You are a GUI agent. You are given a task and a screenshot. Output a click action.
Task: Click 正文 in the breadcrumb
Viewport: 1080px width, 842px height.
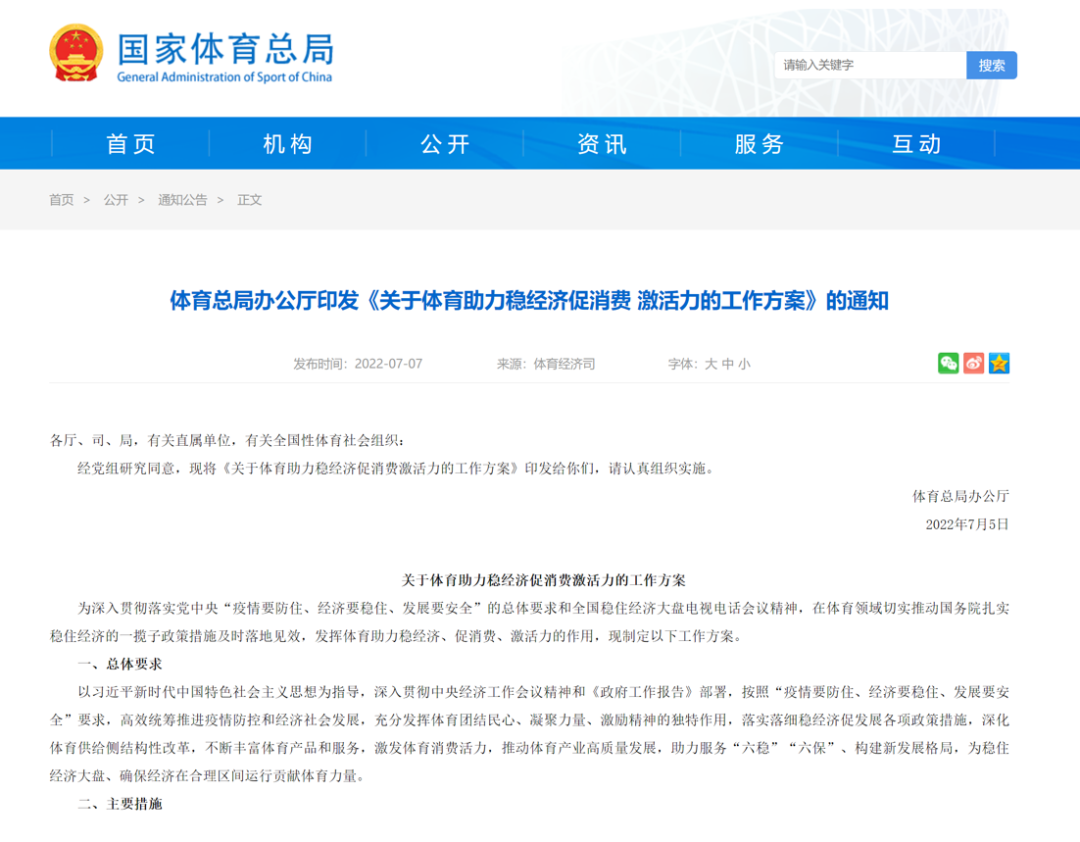click(249, 200)
